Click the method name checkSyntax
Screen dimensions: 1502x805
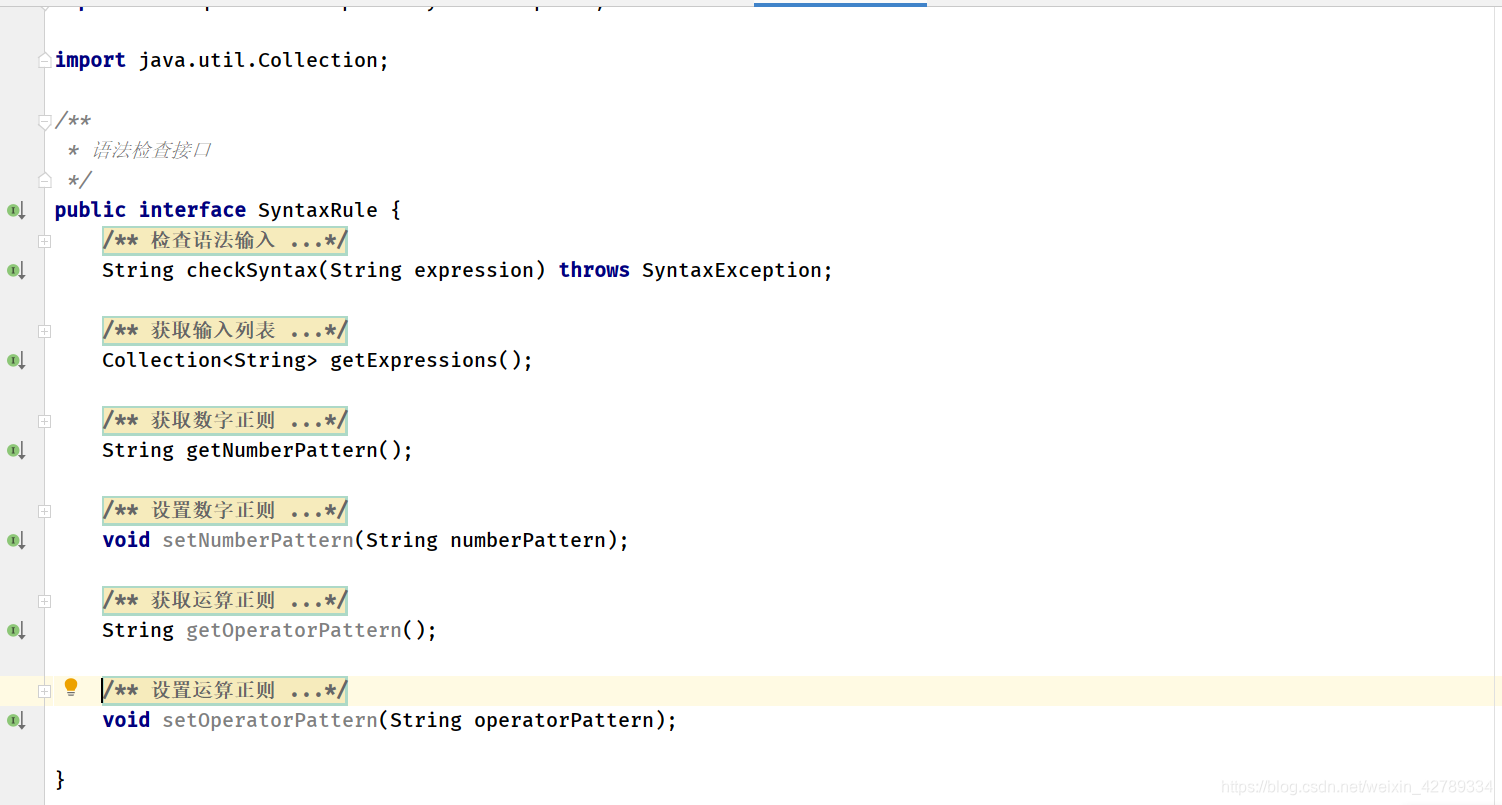[x=252, y=270]
